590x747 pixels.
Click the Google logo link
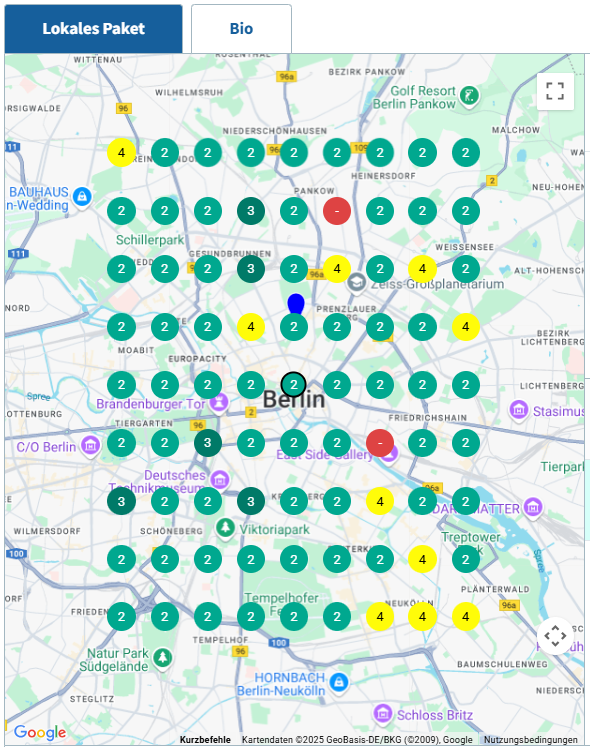pos(40,732)
